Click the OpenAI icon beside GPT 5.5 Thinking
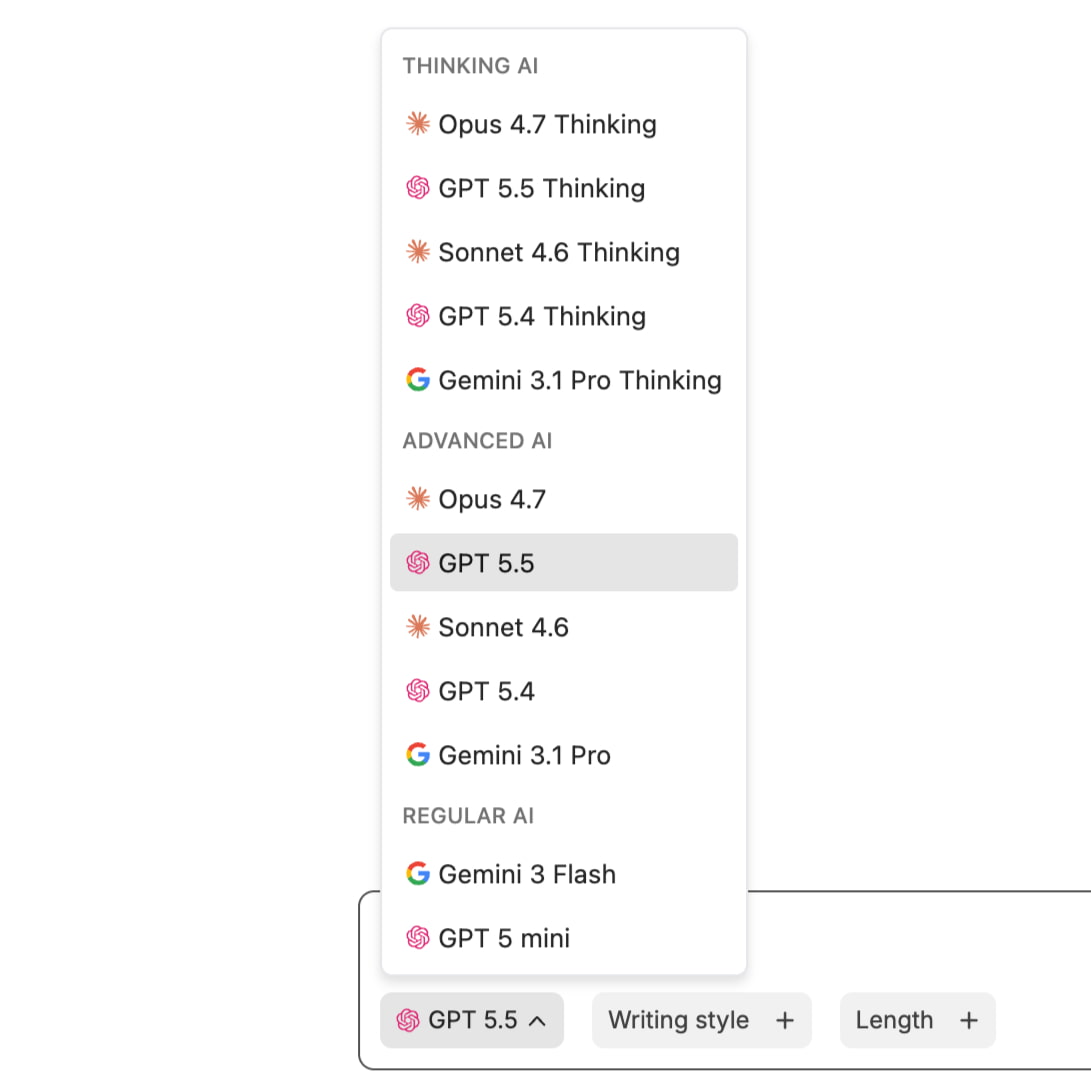 (417, 188)
